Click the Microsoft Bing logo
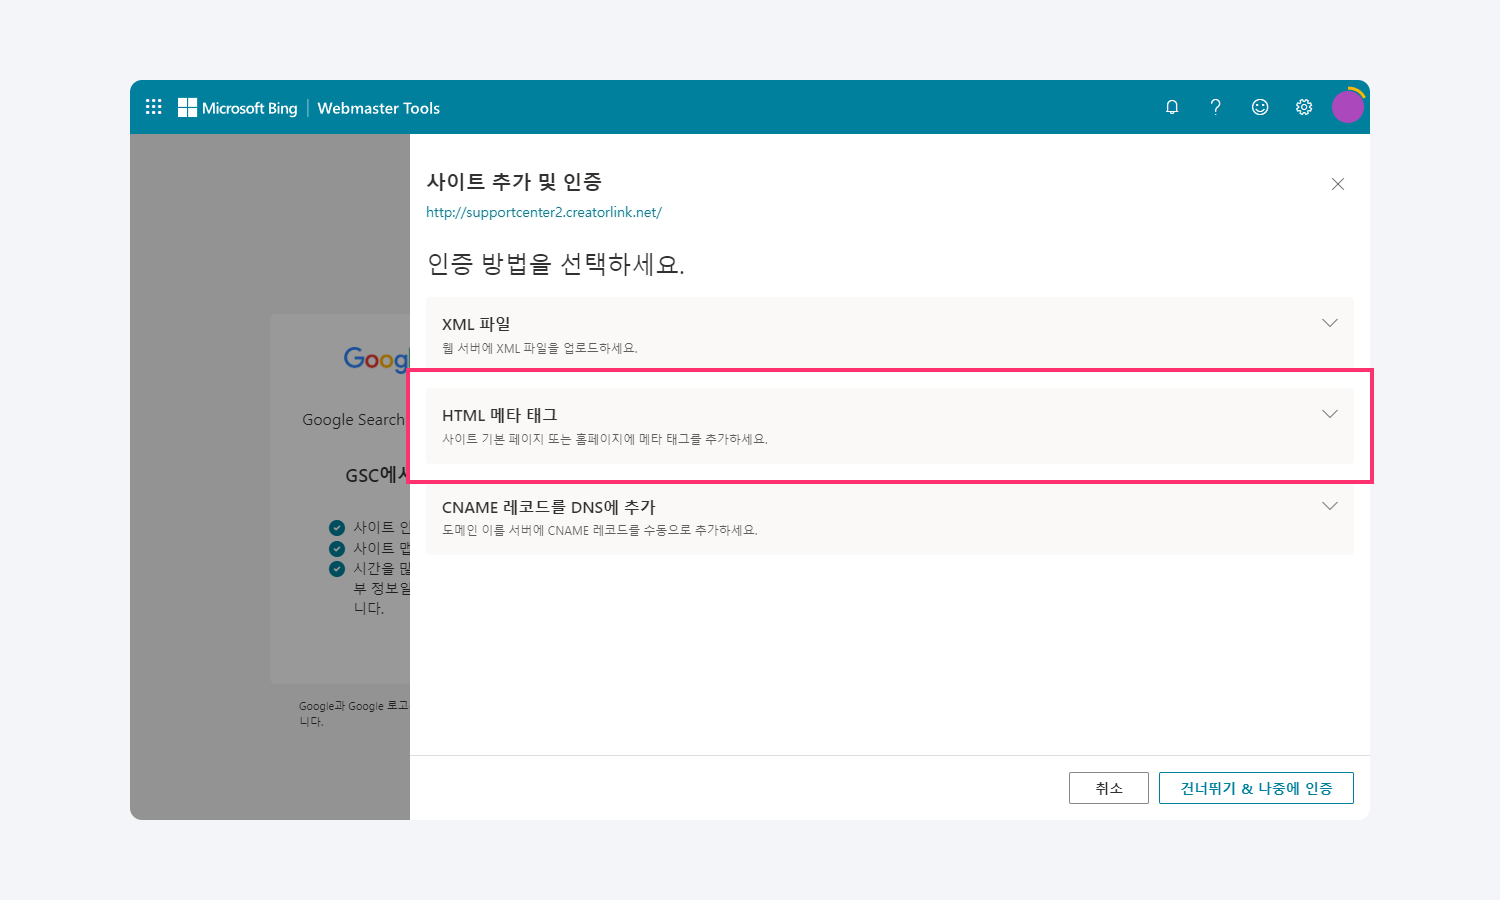 pos(238,108)
